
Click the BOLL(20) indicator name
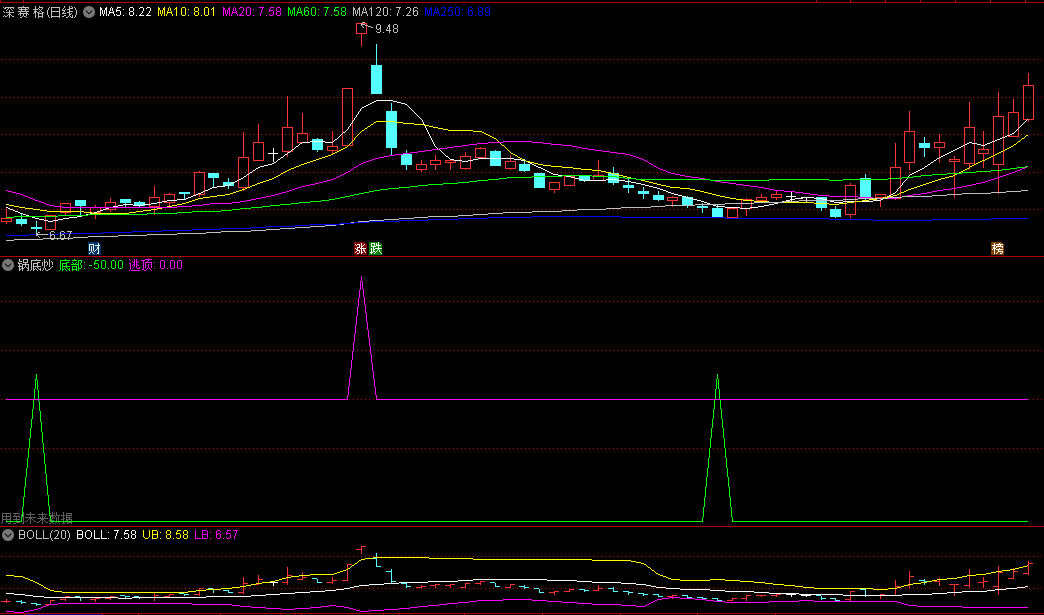click(x=44, y=535)
